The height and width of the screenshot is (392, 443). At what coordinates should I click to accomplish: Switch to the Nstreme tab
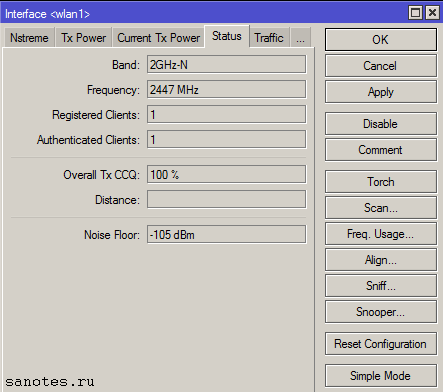pos(29,38)
